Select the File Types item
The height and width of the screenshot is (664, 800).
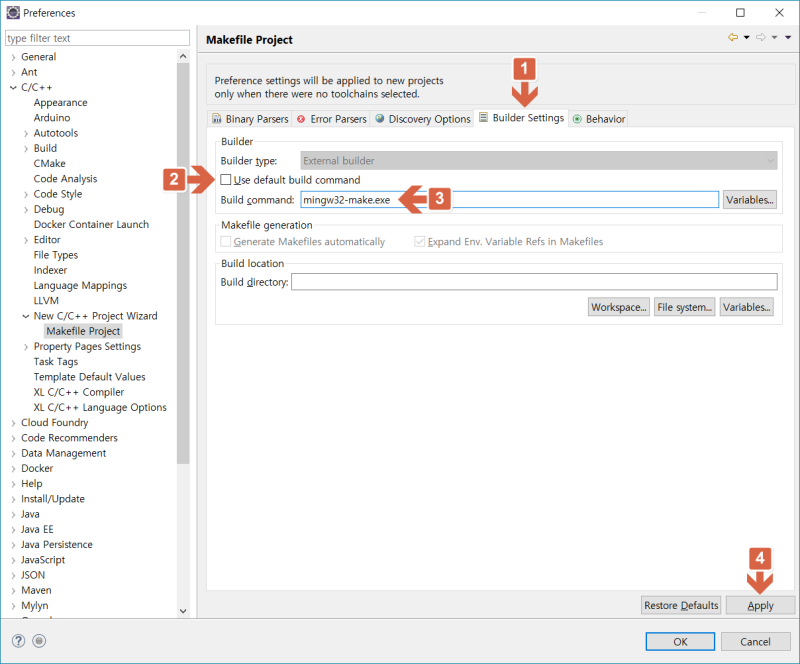56,255
